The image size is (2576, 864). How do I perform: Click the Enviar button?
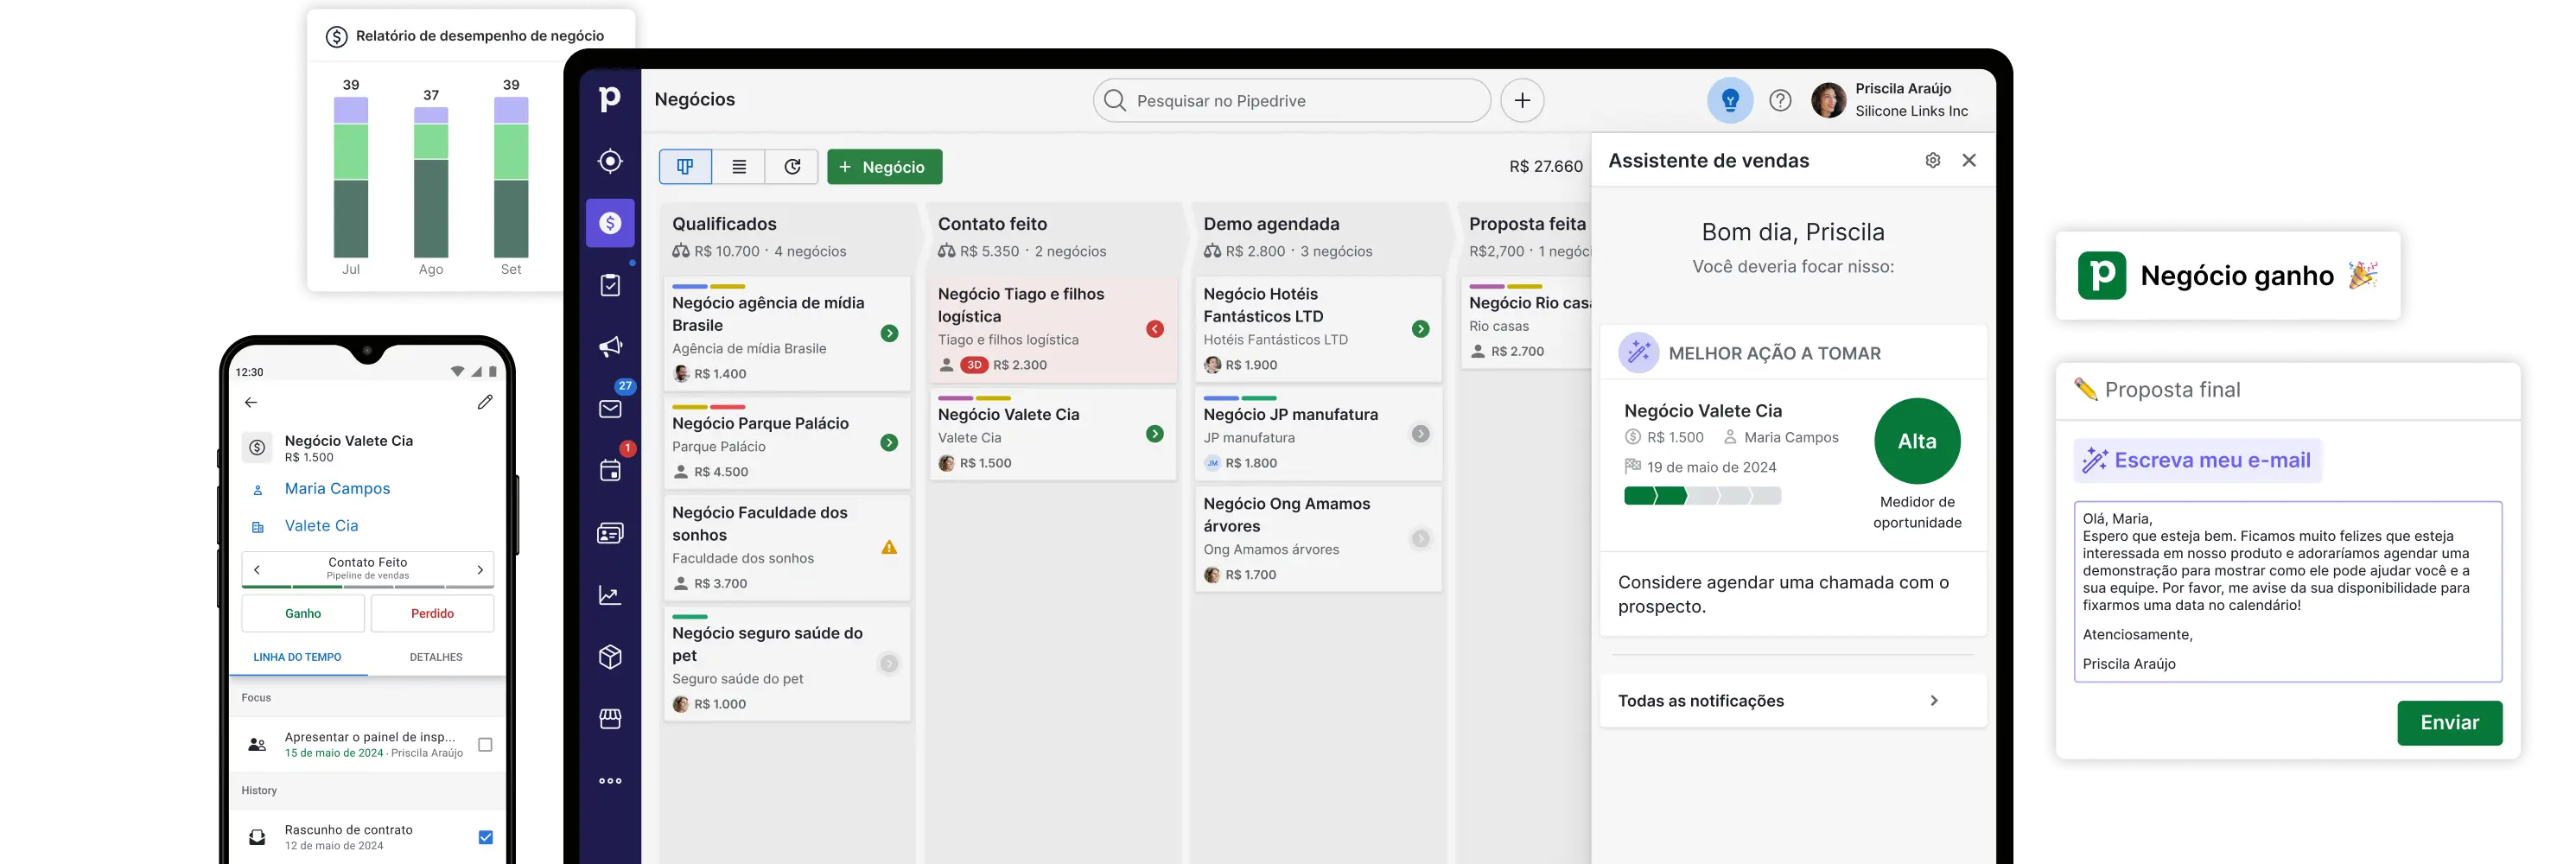(2449, 723)
